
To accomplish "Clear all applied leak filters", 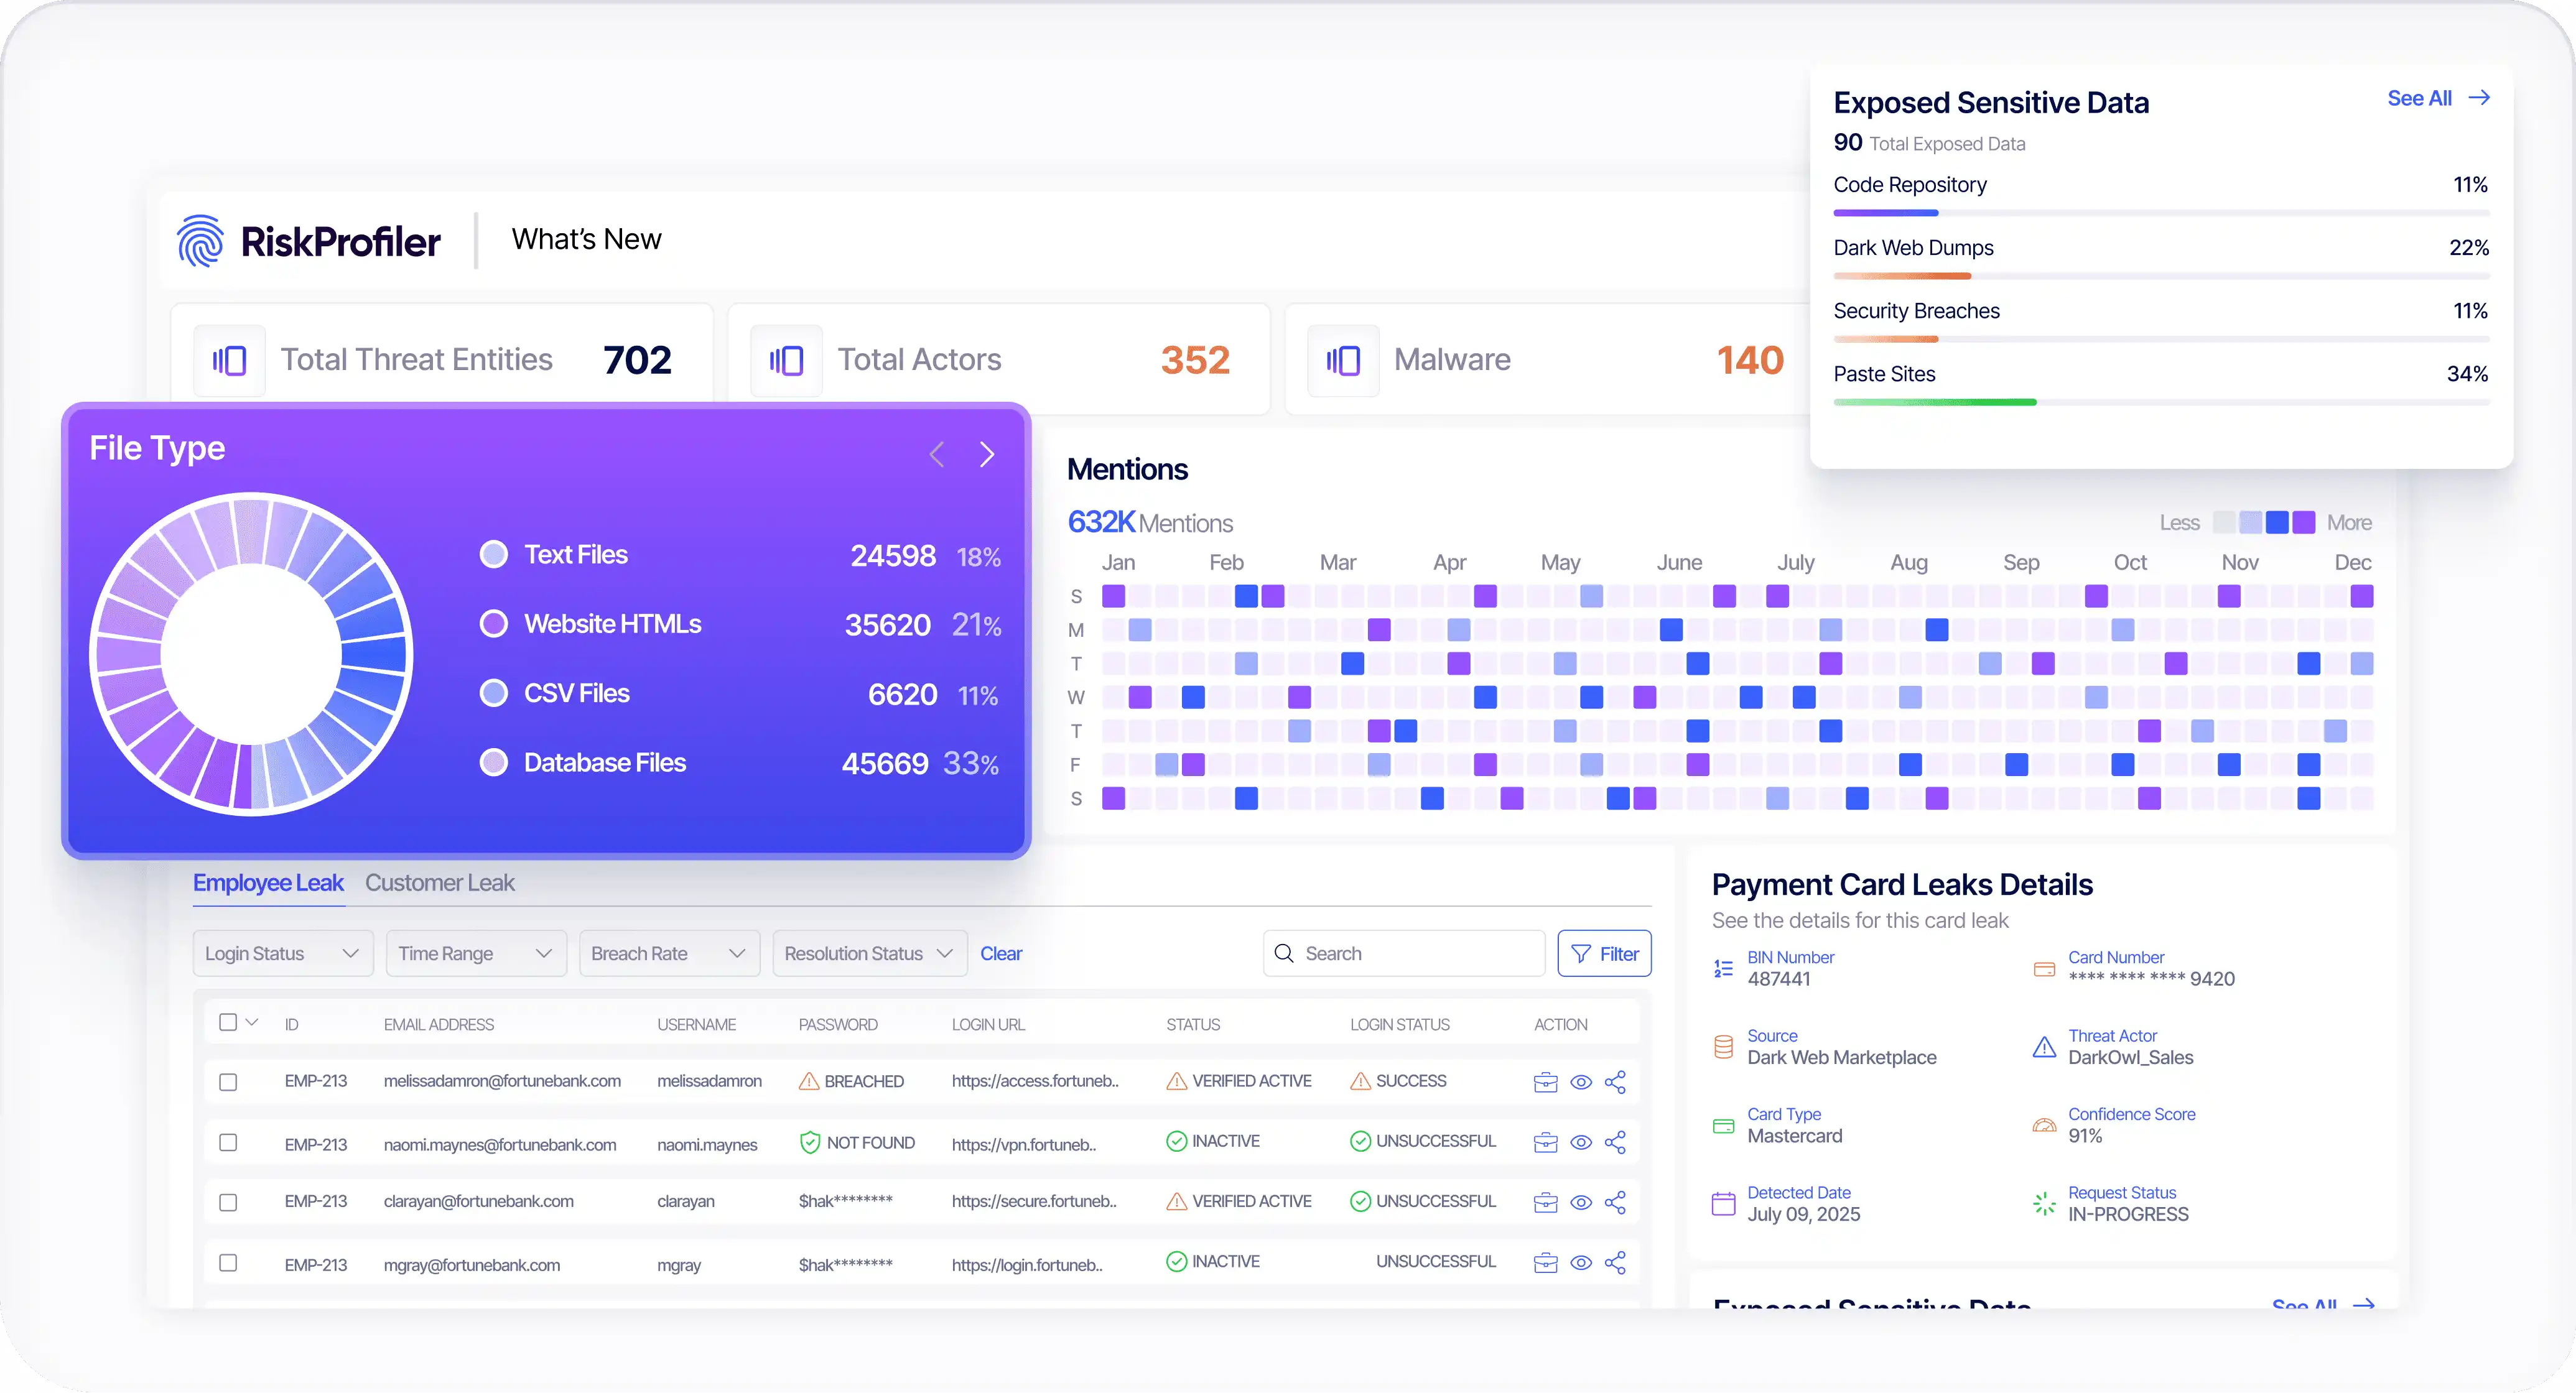I will [1001, 953].
